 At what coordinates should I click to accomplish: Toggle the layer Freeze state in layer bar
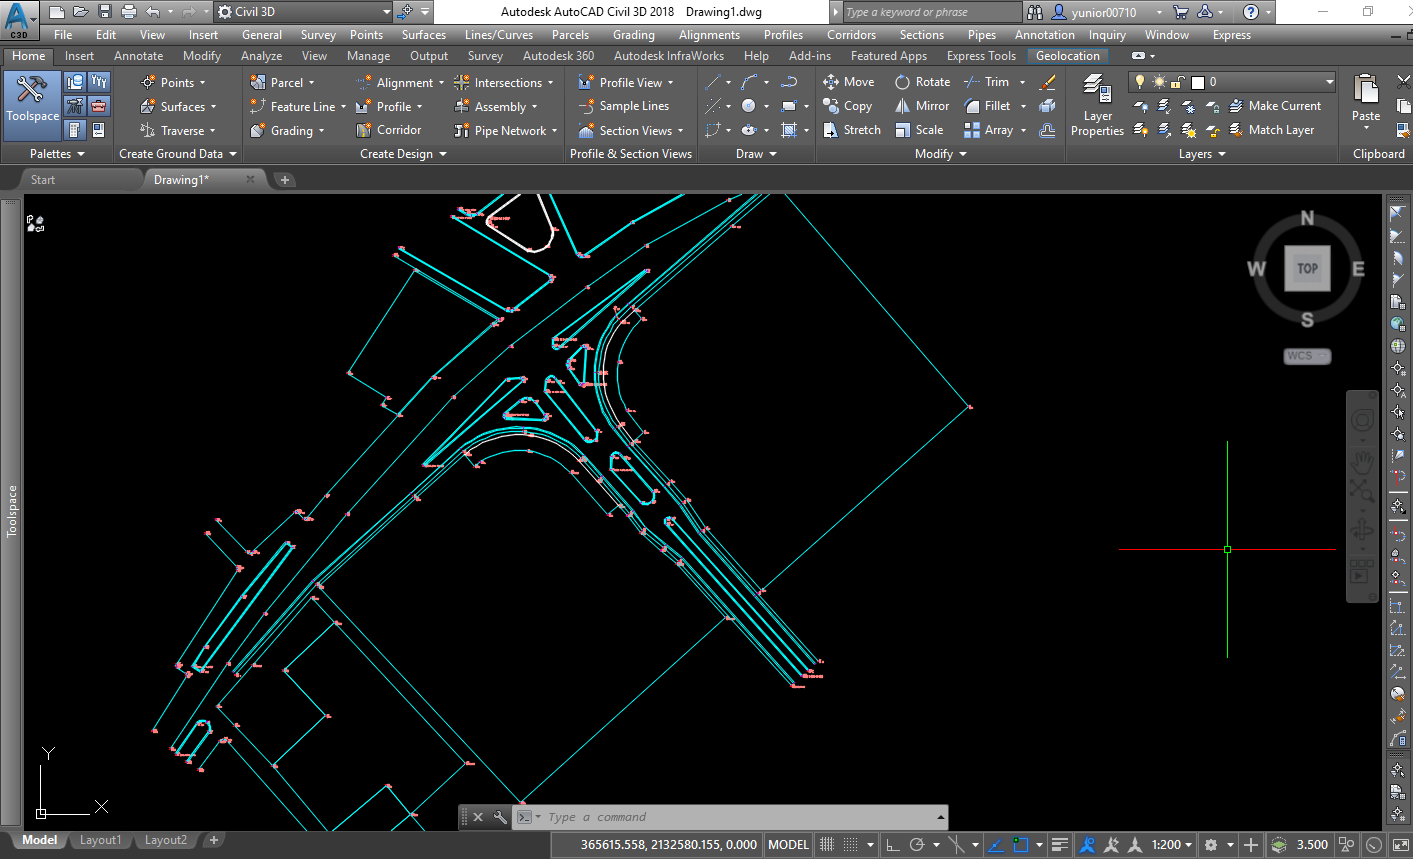point(1159,82)
